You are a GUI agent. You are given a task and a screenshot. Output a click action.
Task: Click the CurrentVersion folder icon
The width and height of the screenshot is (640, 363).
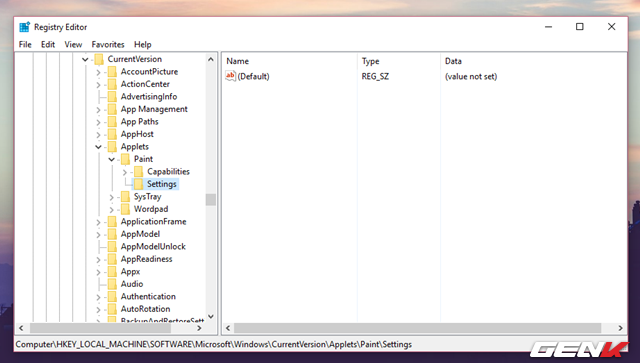pos(99,59)
